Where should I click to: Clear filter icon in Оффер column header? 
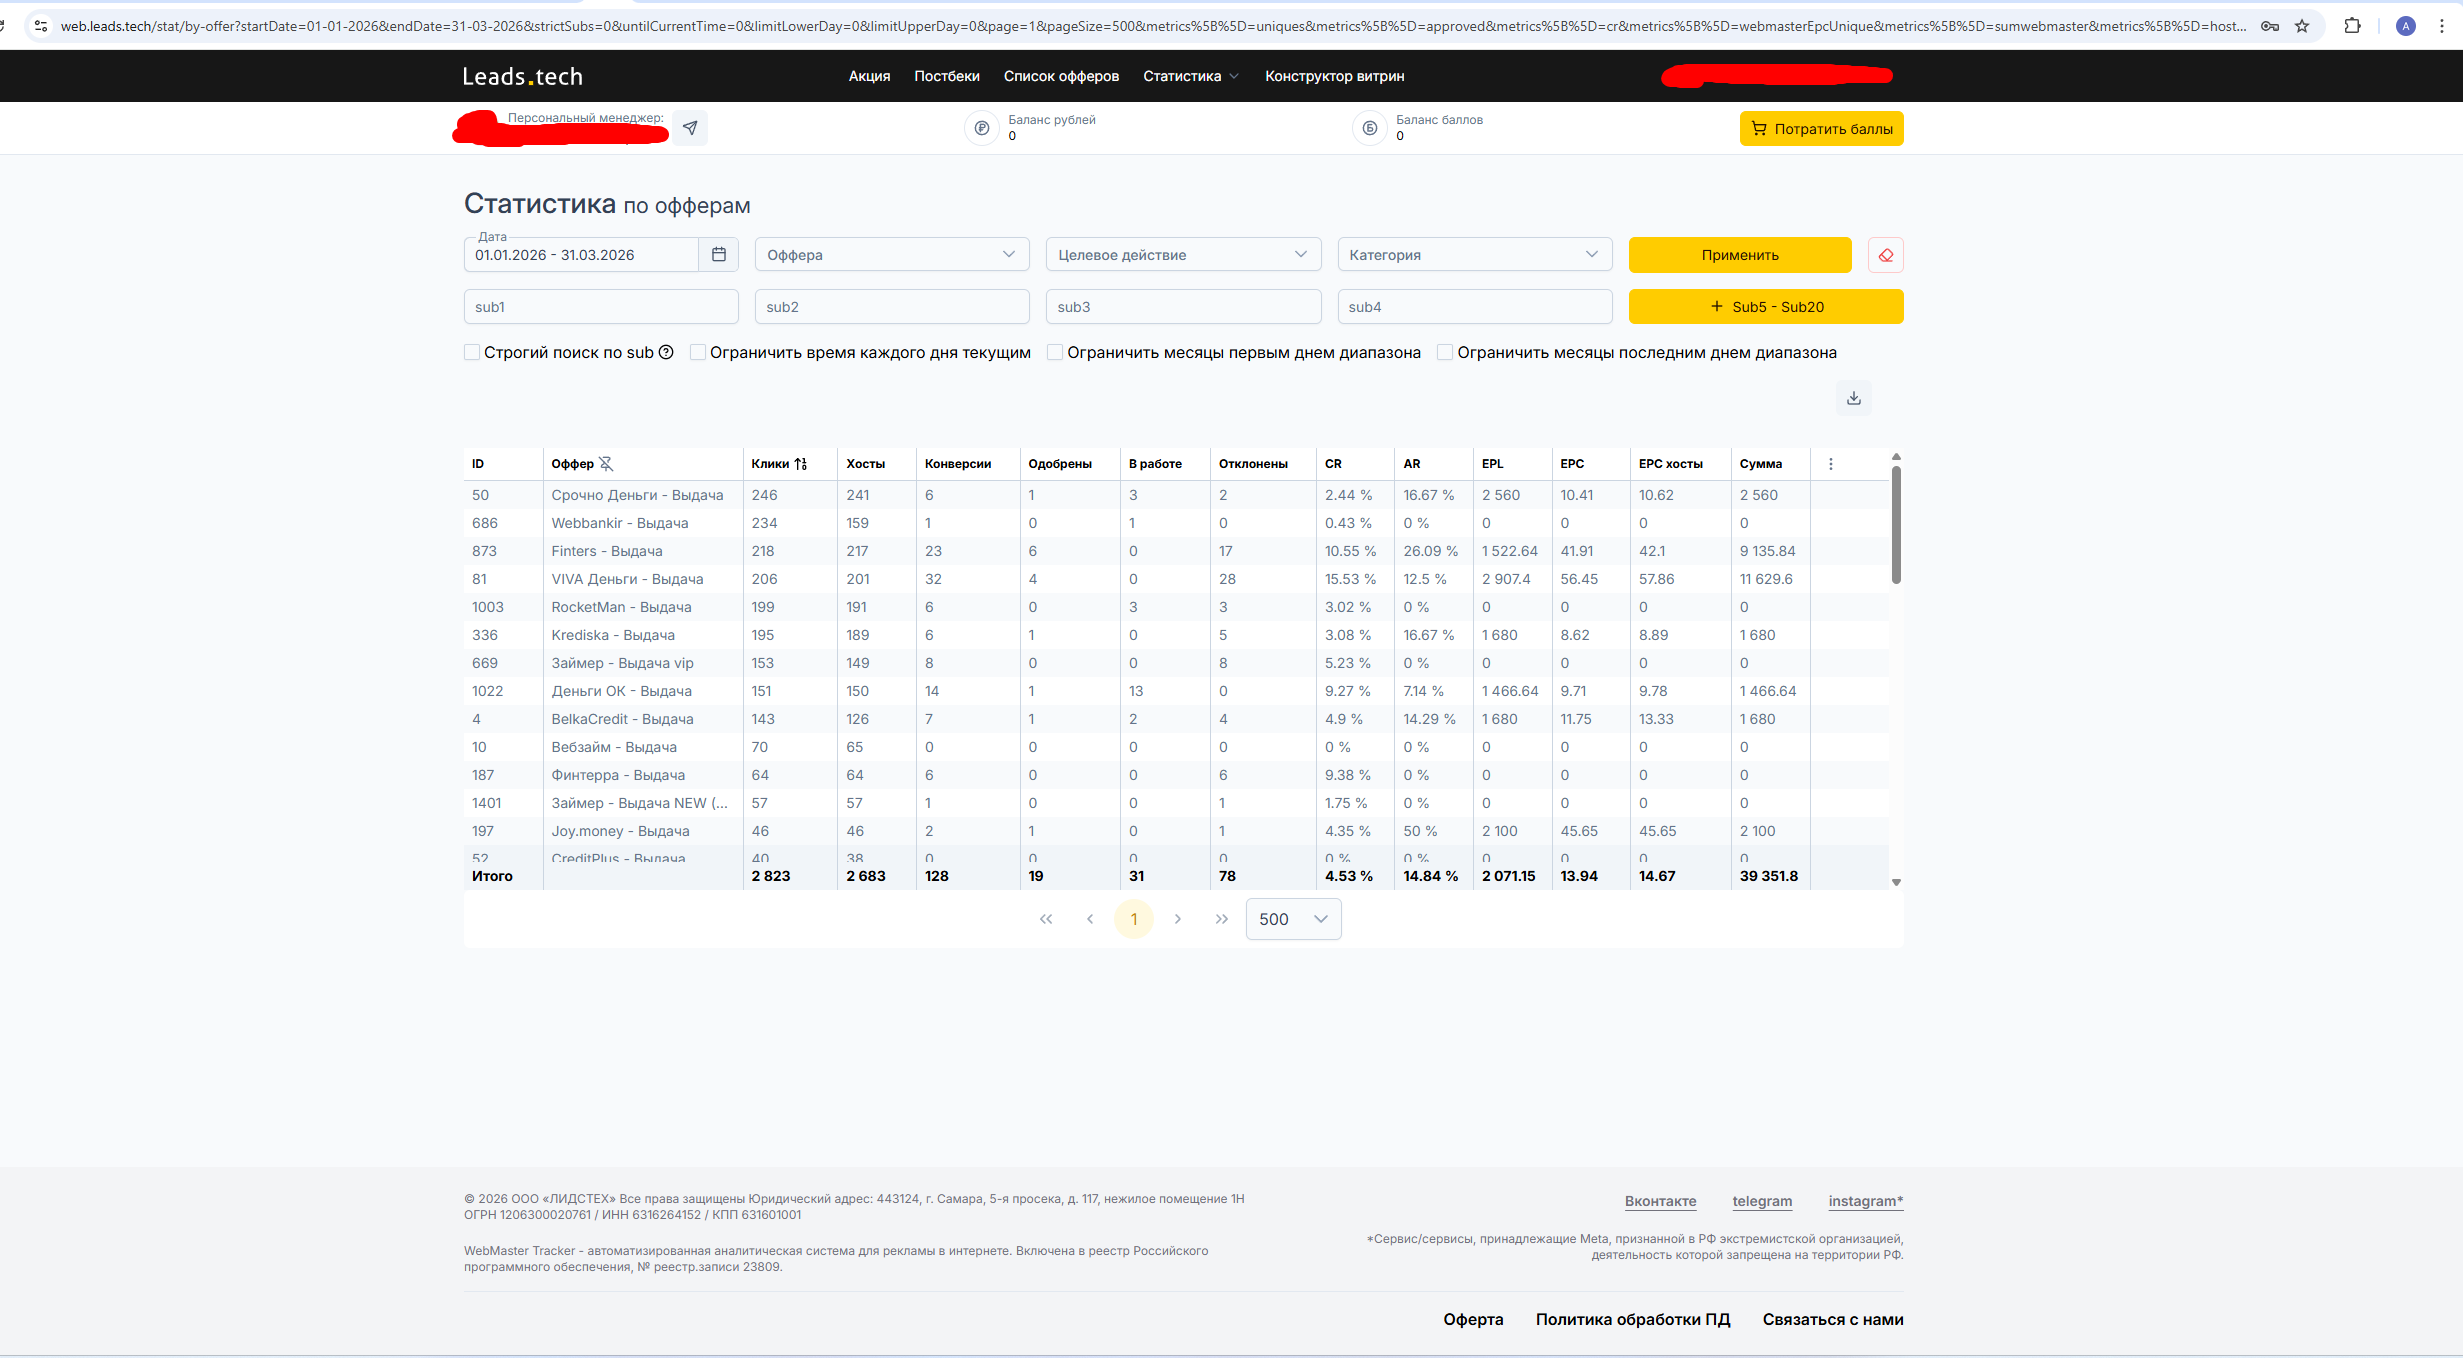[606, 464]
